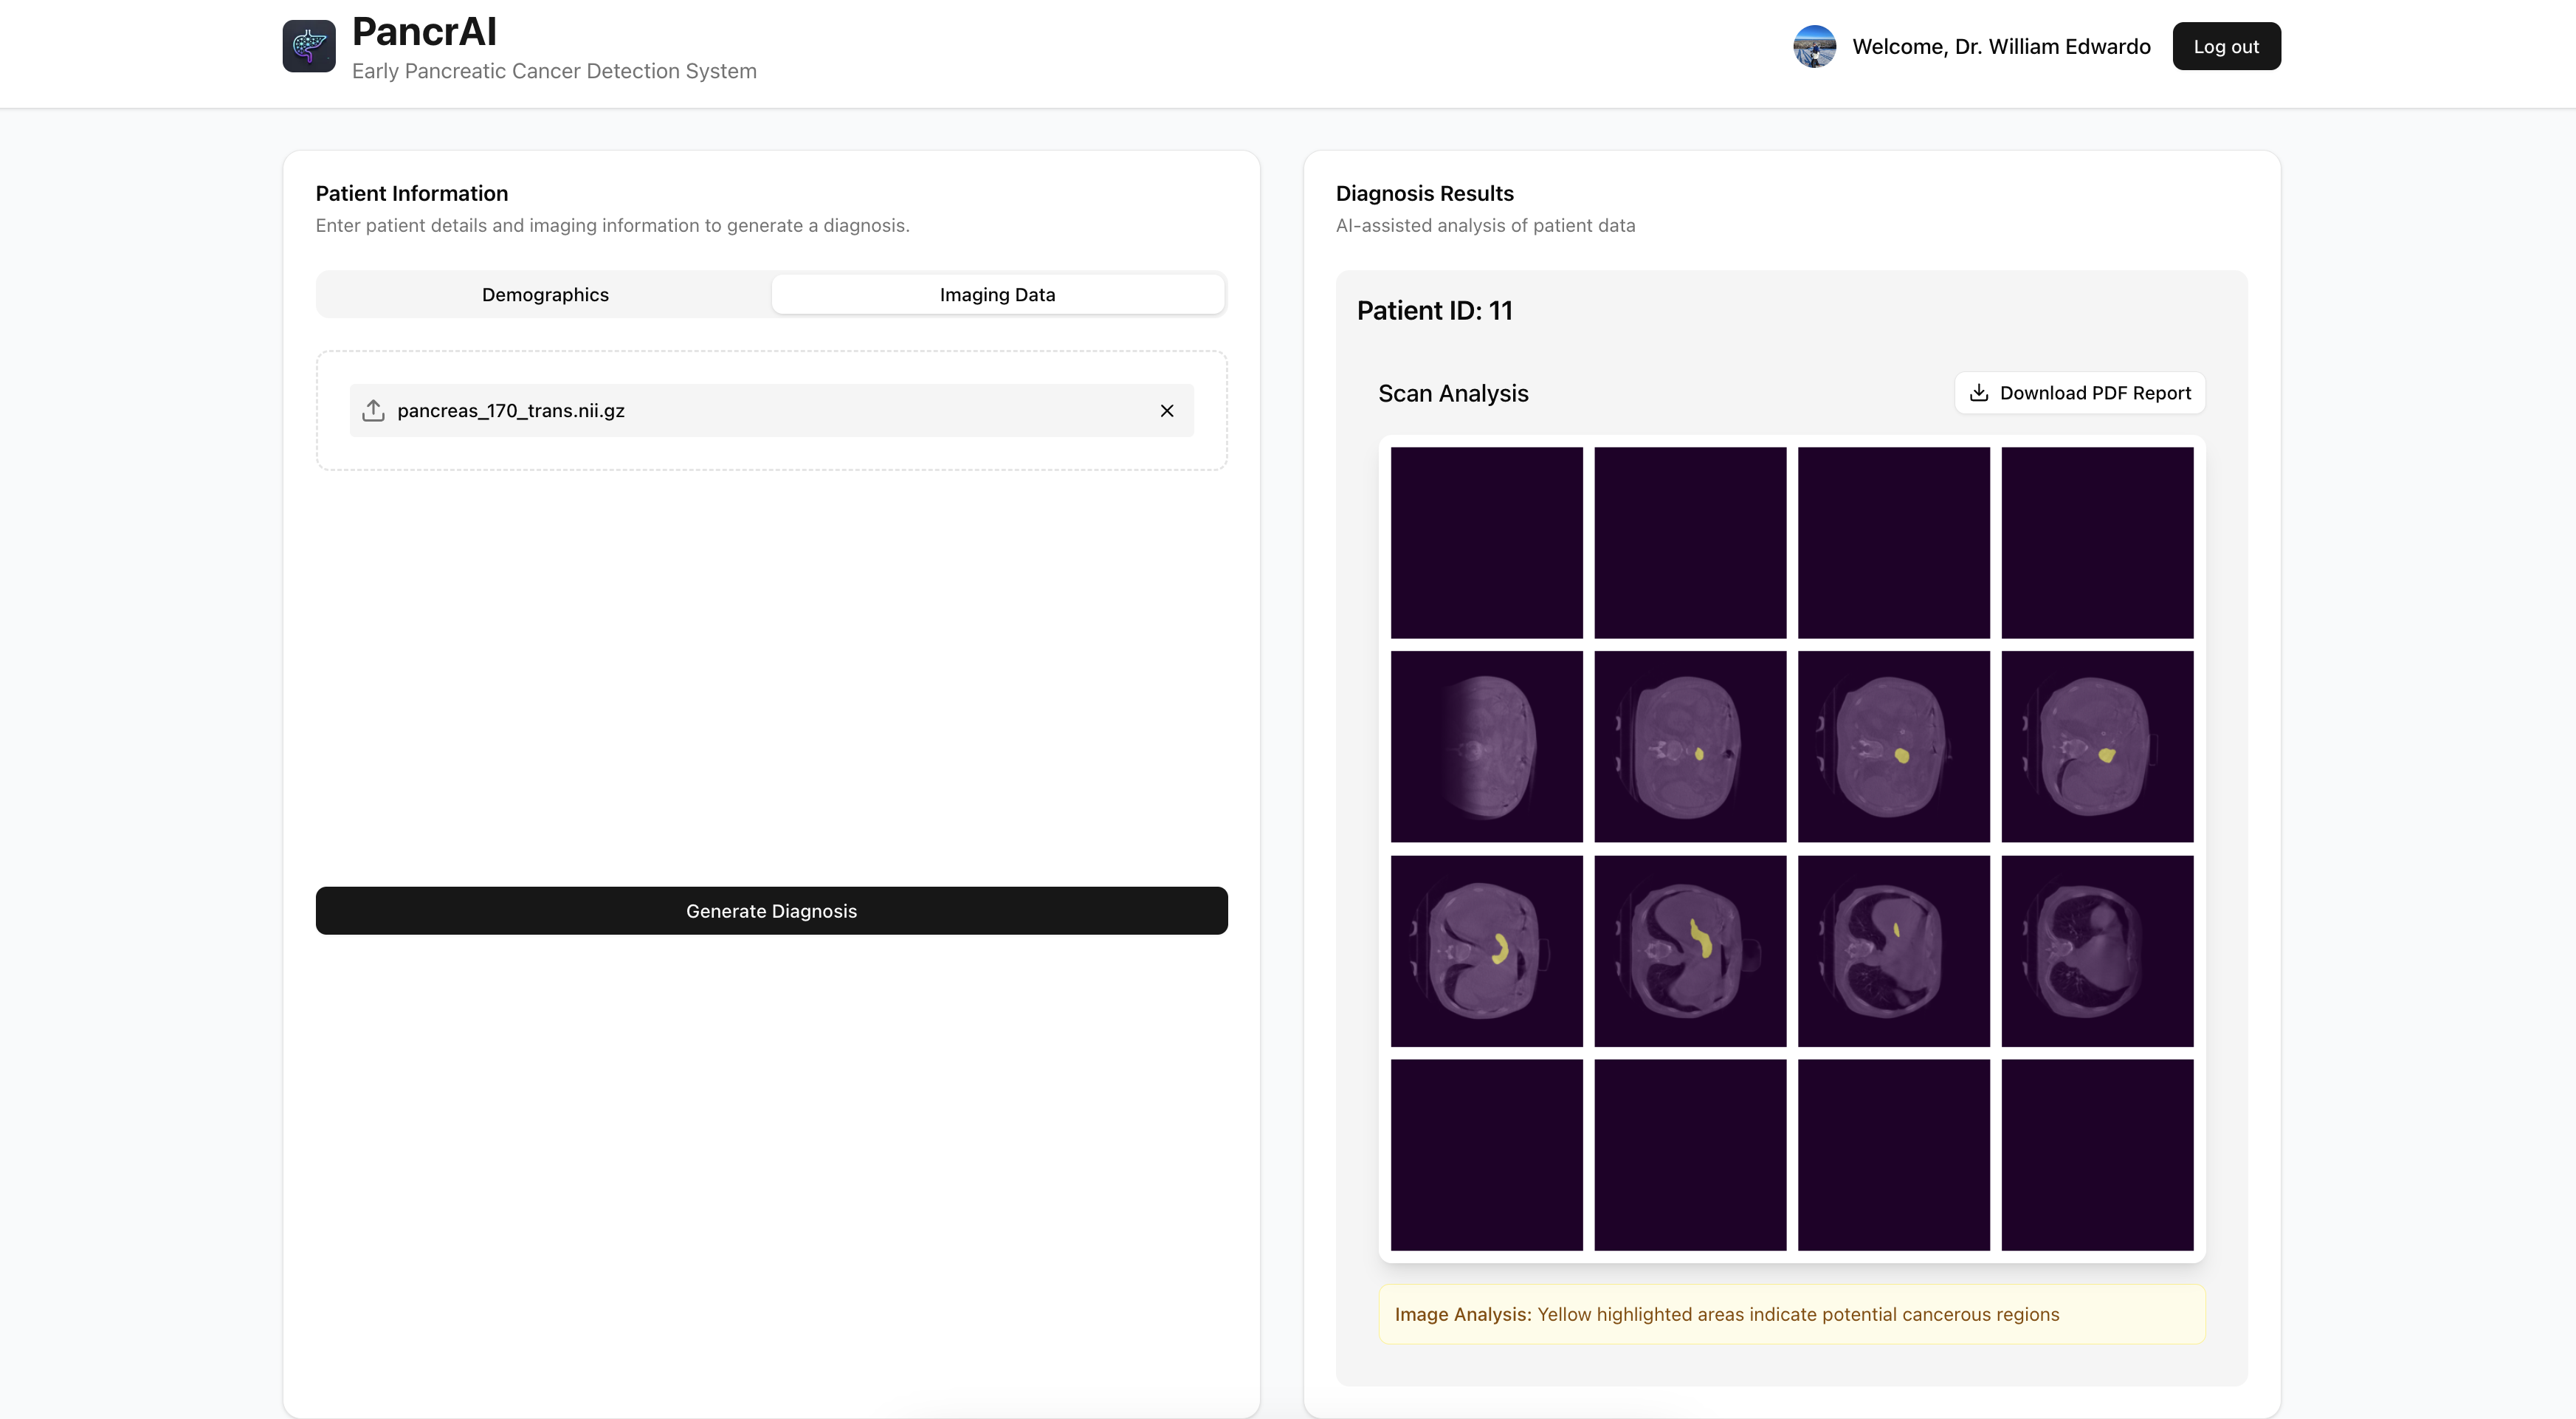2576x1419 pixels.
Task: Remove the pancreas_170_trans.nii.gz file
Action: click(x=1166, y=410)
